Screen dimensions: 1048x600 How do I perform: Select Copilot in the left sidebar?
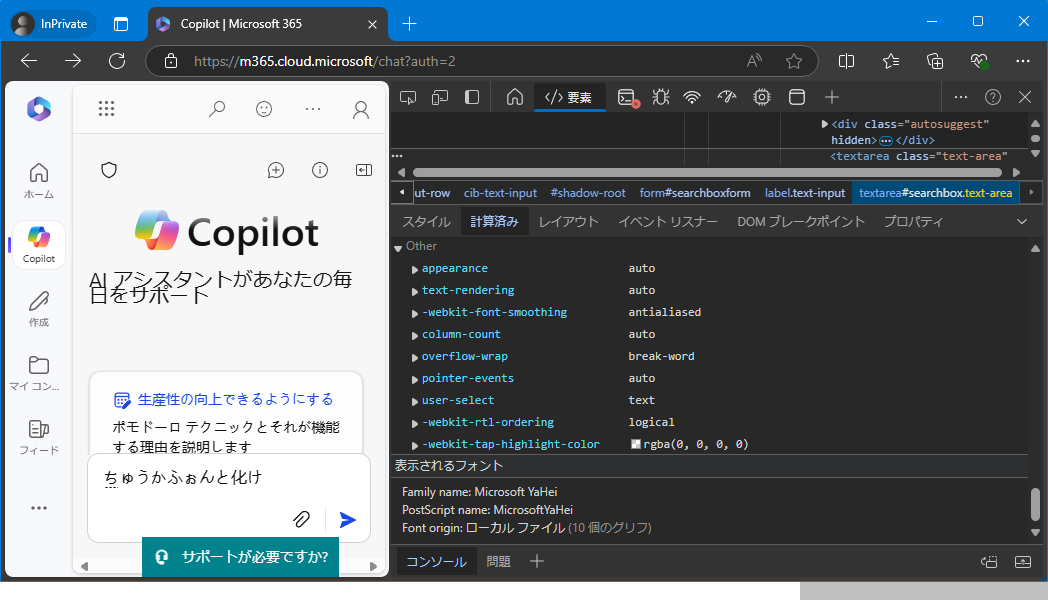click(39, 245)
